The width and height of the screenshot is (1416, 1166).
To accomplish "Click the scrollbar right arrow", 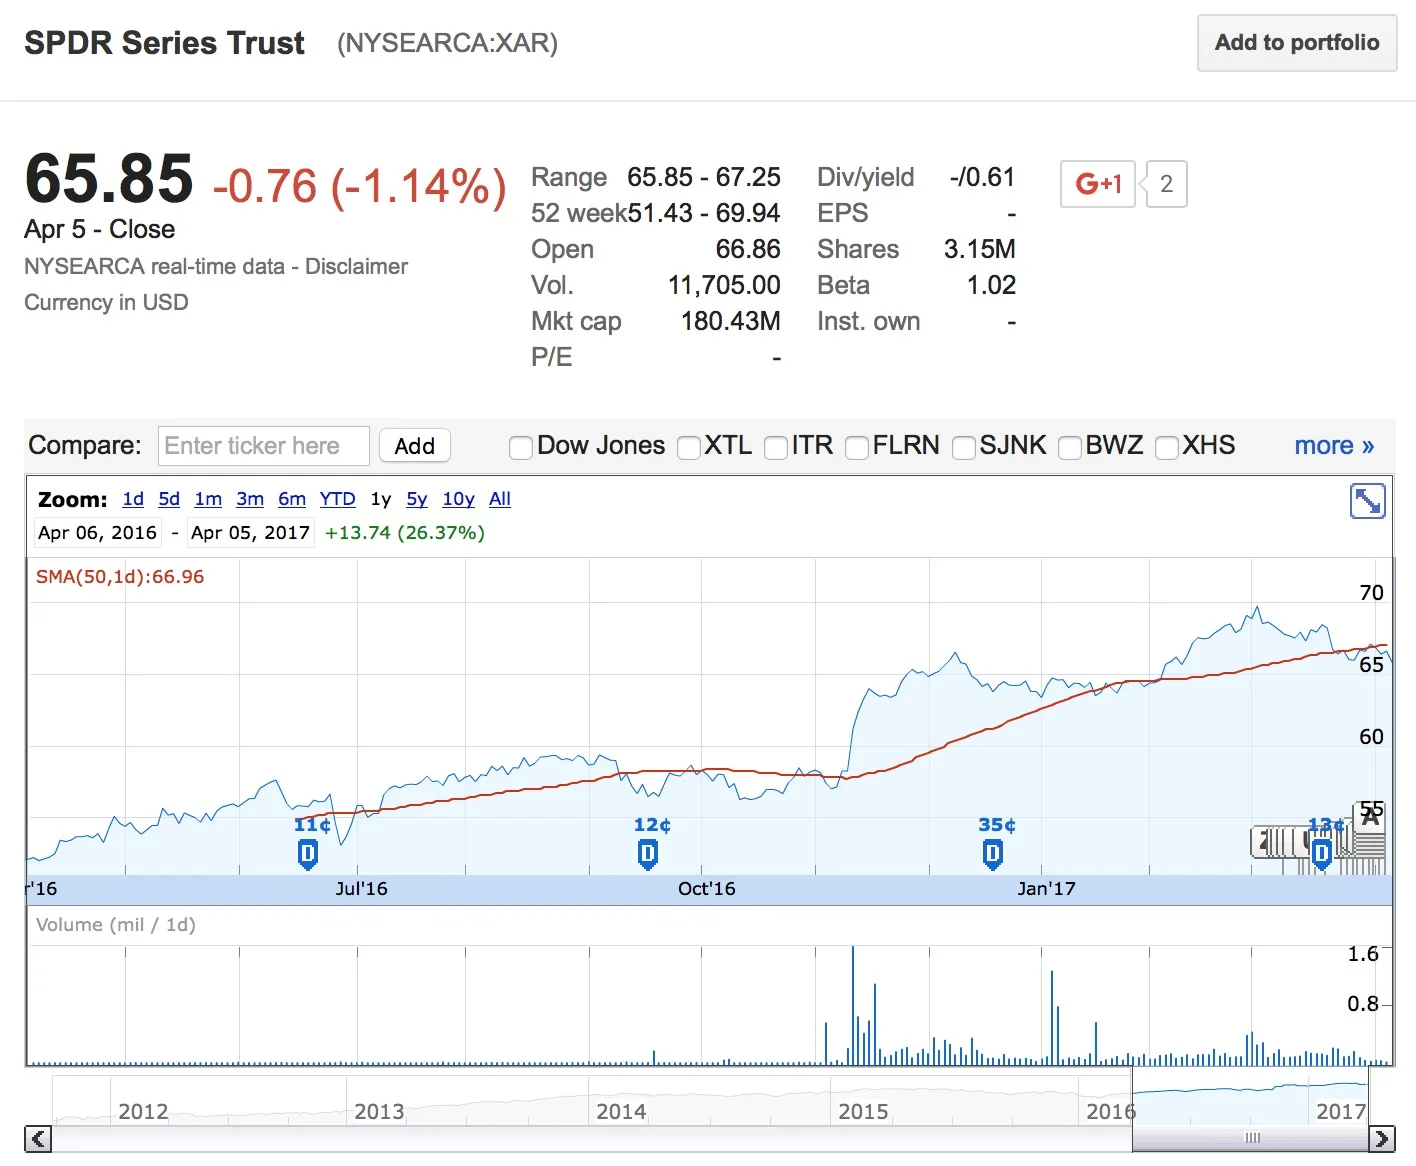I will click(1381, 1139).
